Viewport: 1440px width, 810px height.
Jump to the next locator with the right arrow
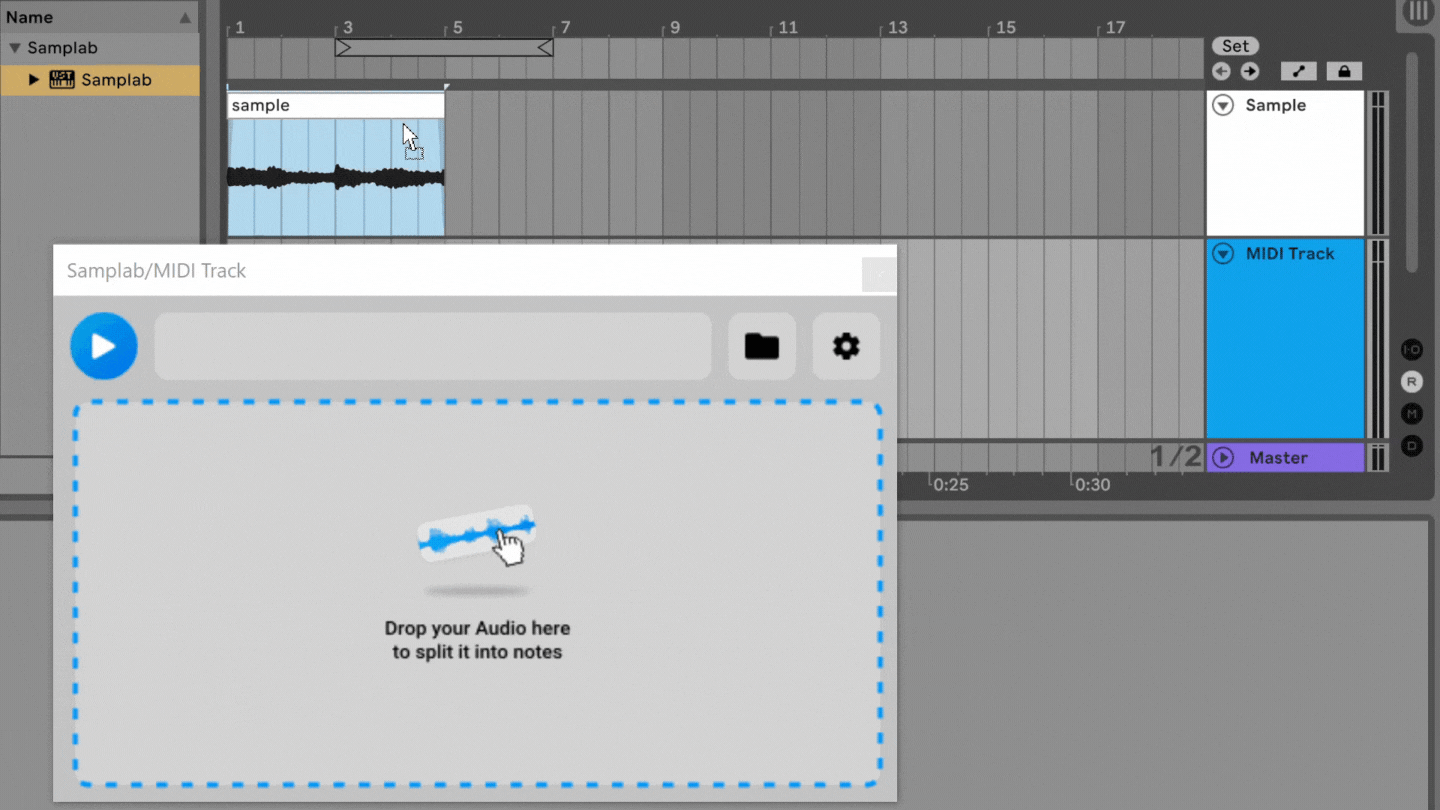coord(1250,71)
